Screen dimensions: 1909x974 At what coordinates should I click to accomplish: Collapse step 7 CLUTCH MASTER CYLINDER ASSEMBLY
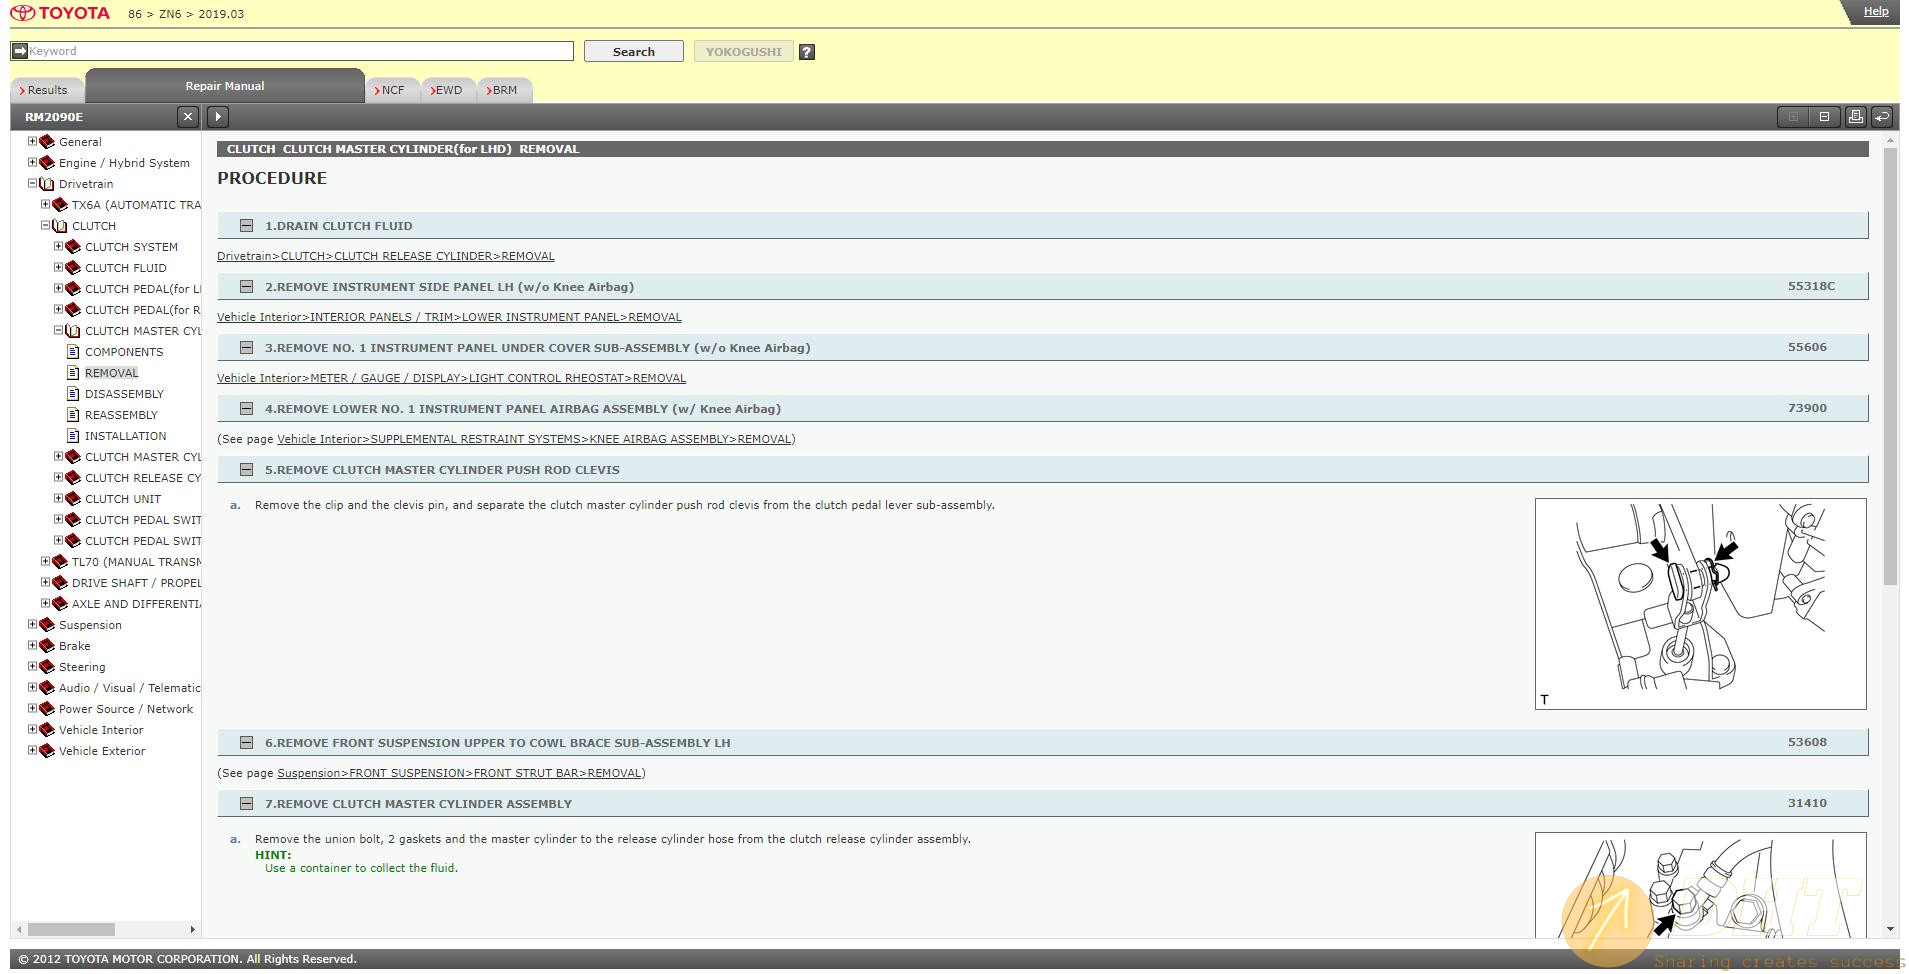click(x=246, y=804)
